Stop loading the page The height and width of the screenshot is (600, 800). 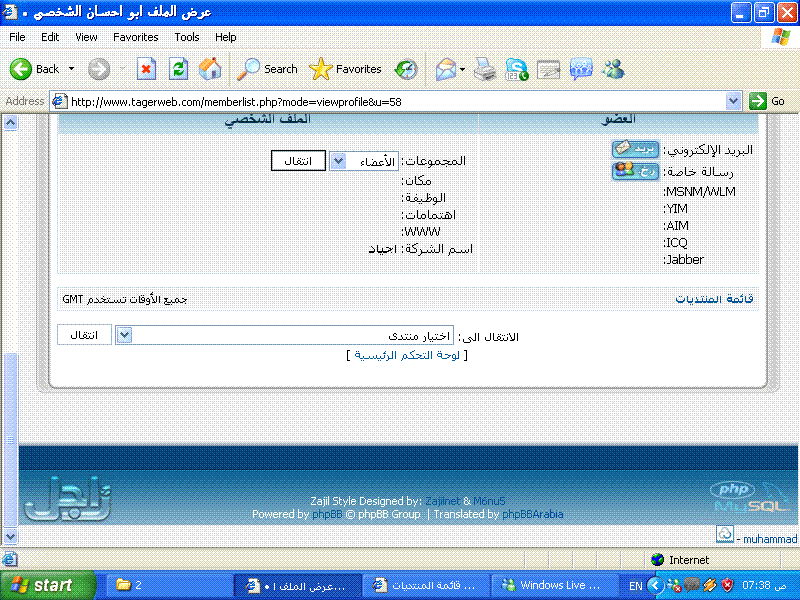tap(146, 69)
